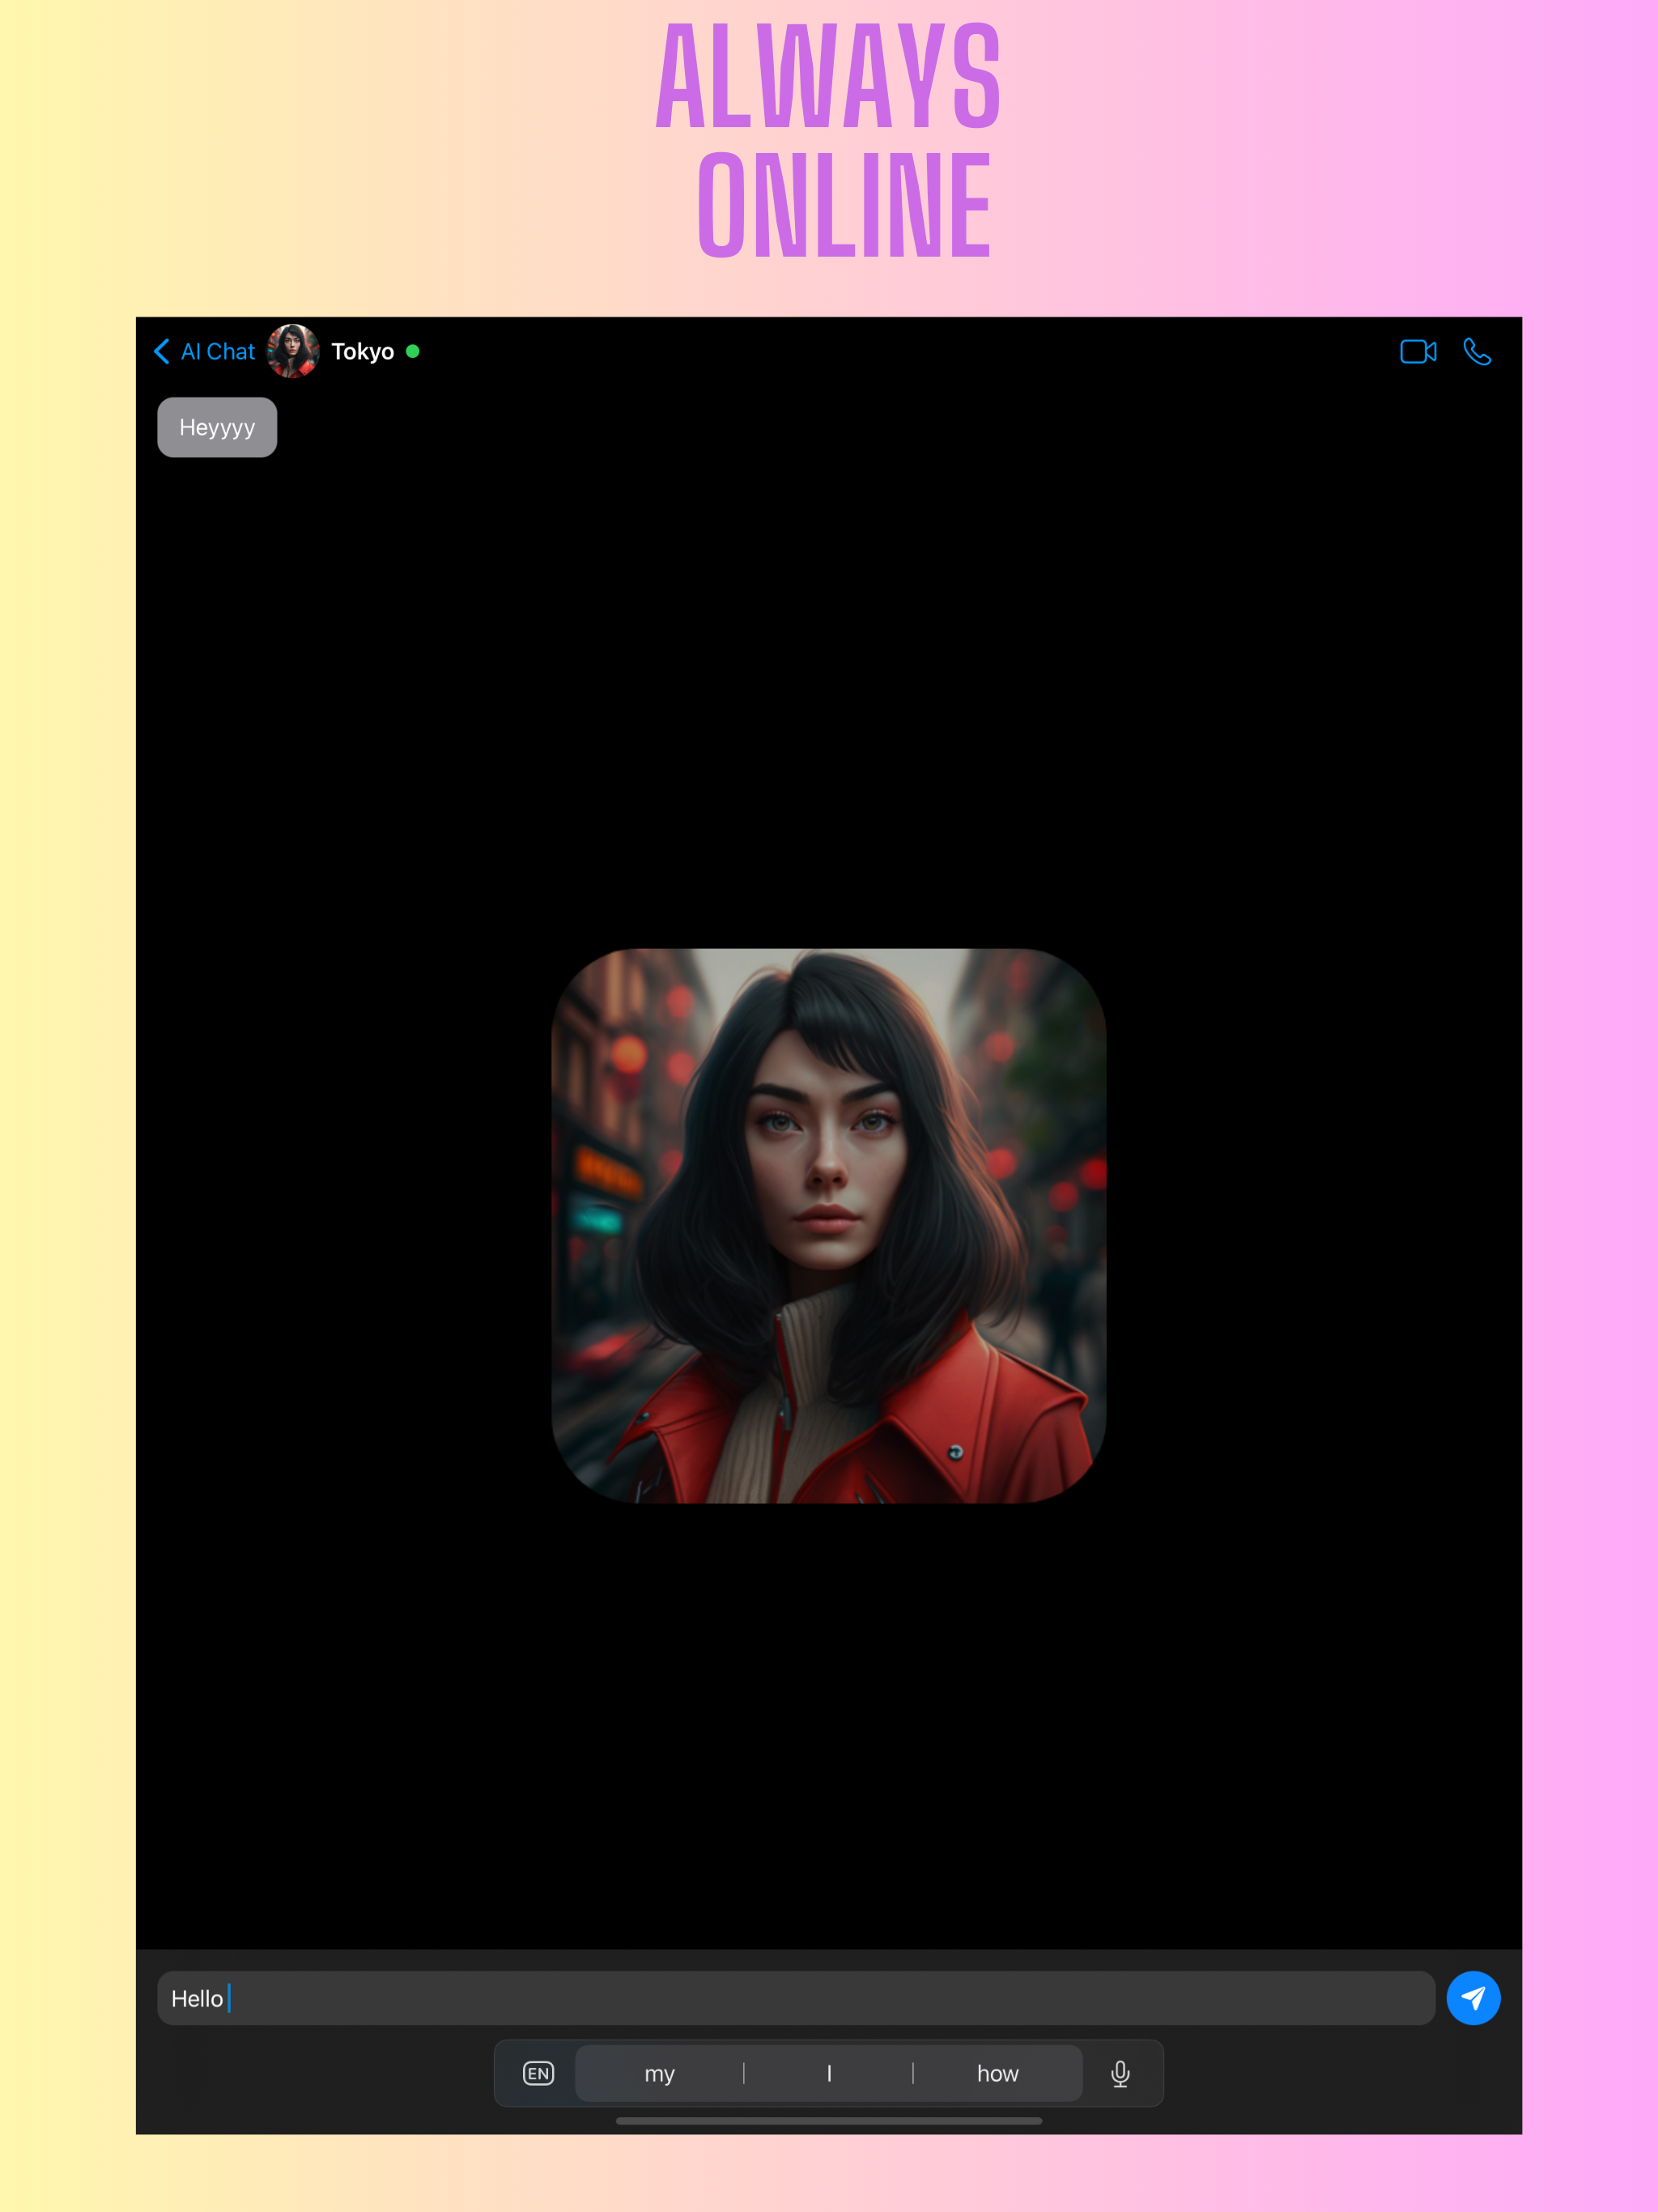Start a video call with Tokyo

tap(1418, 351)
